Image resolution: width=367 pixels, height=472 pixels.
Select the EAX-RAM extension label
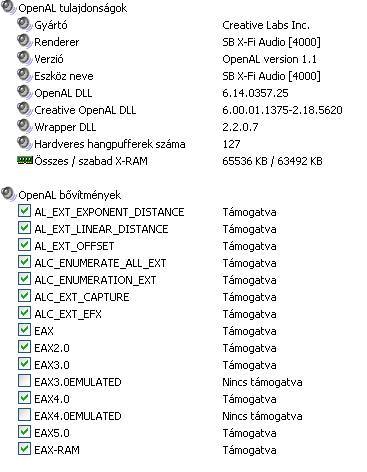click(57, 450)
